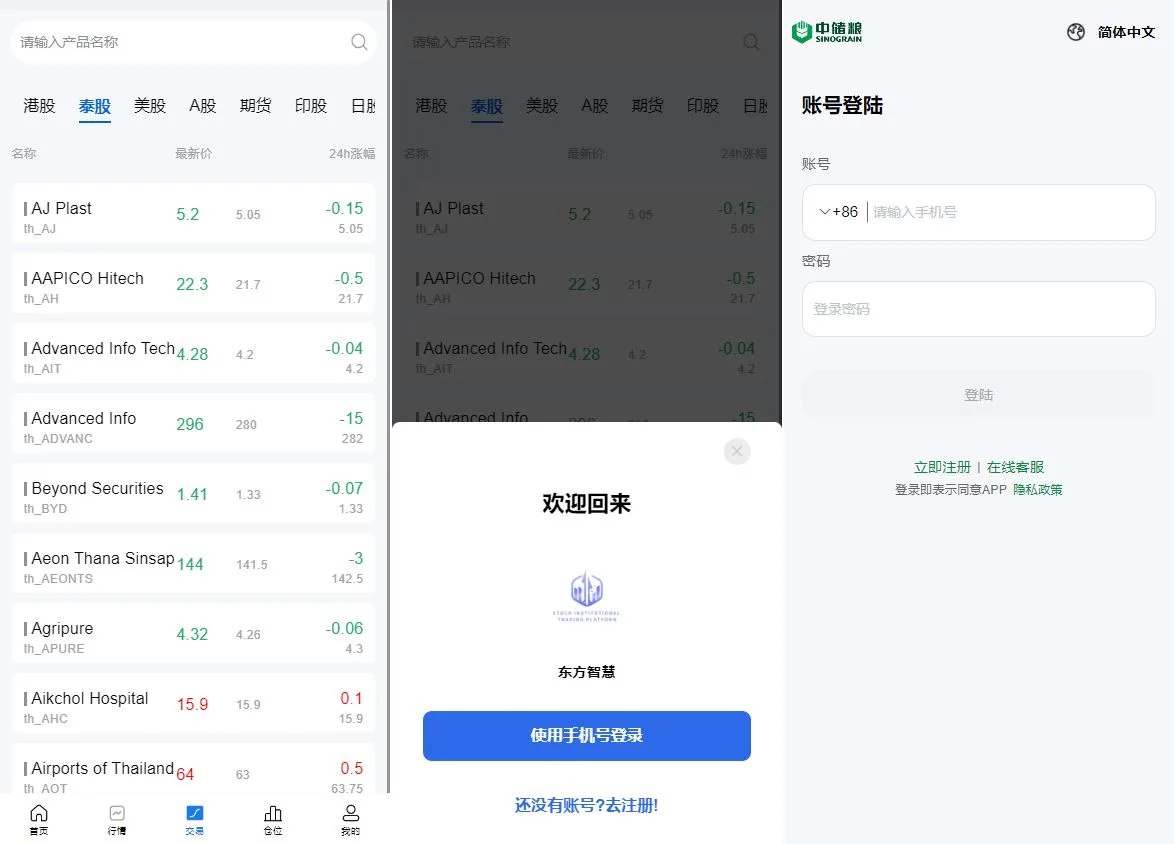
Task: Open the market quotes icon in bottom bar
Action: (117, 819)
